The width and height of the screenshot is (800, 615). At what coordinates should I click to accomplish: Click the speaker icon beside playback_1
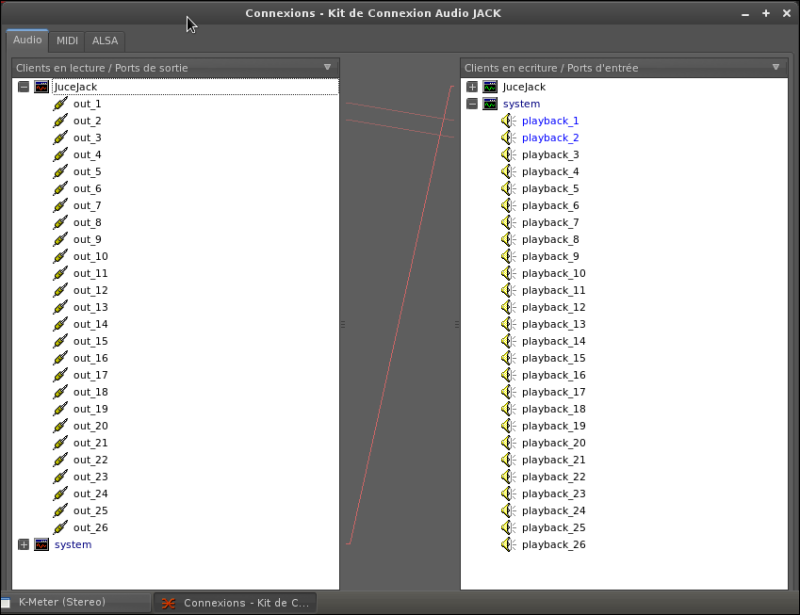click(508, 121)
